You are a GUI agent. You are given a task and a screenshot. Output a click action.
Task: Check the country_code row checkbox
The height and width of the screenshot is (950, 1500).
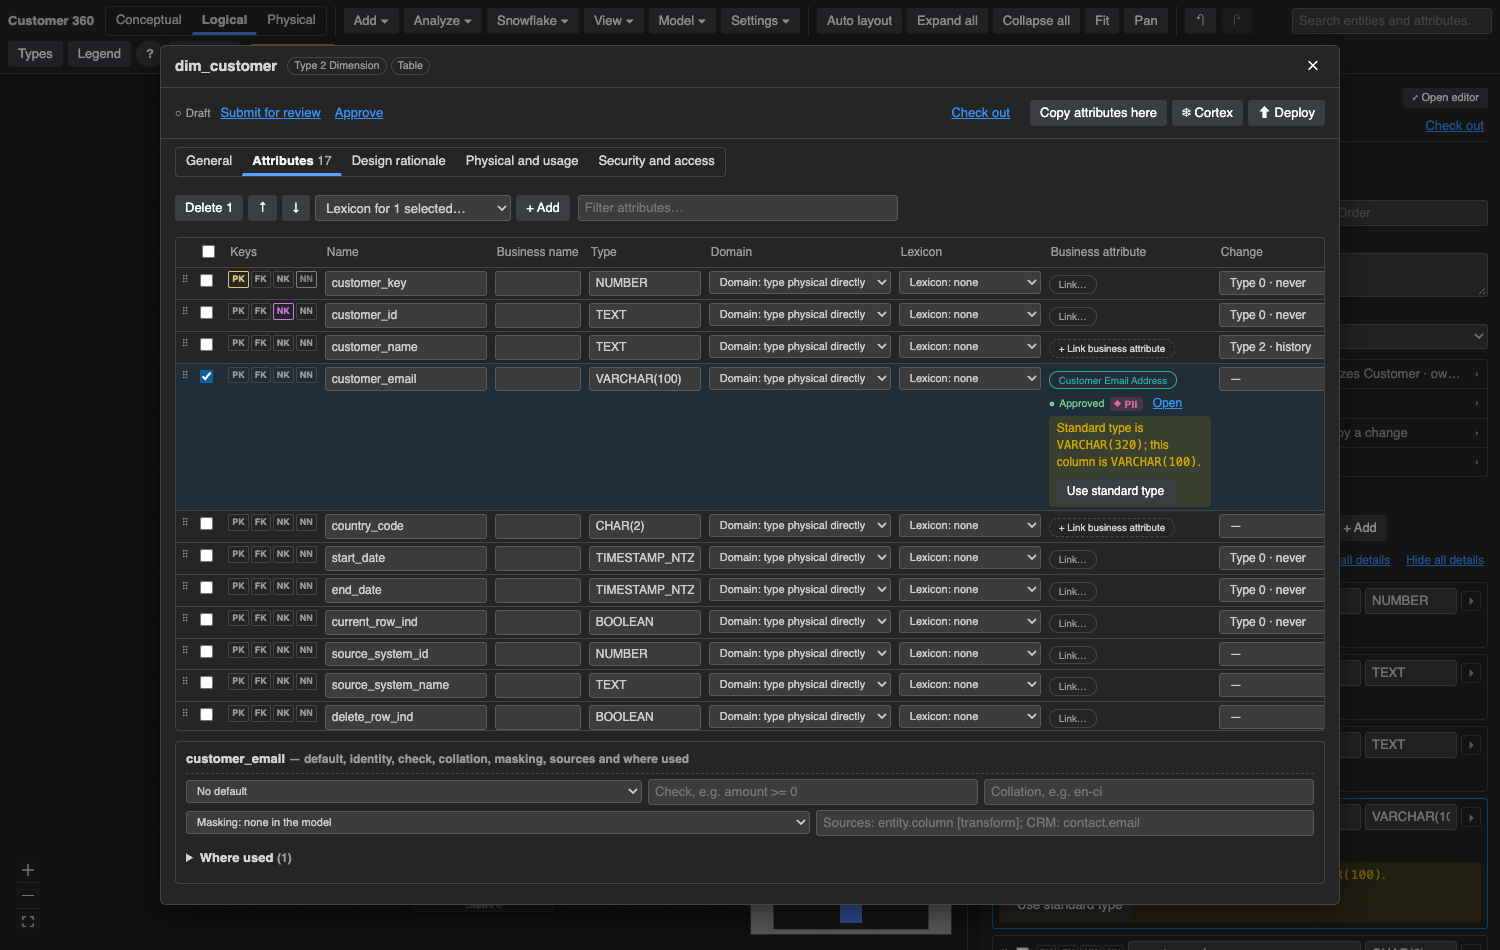point(206,524)
